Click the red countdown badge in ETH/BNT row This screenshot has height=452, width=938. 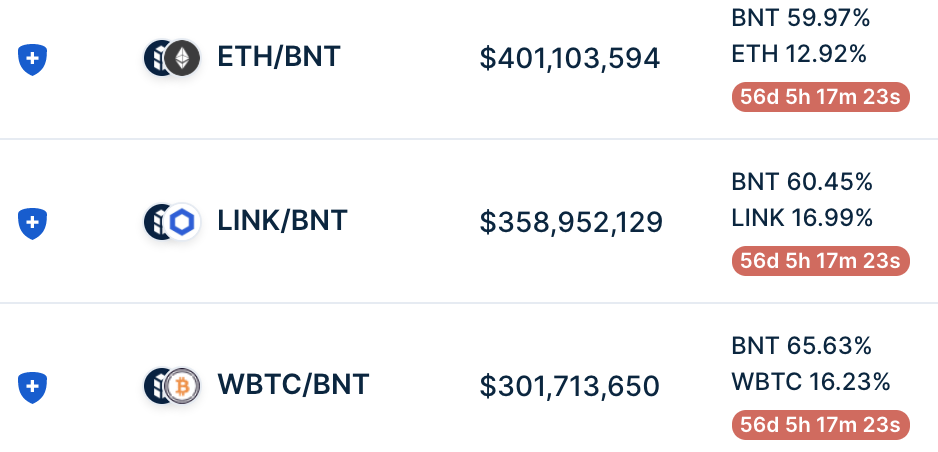click(x=820, y=97)
